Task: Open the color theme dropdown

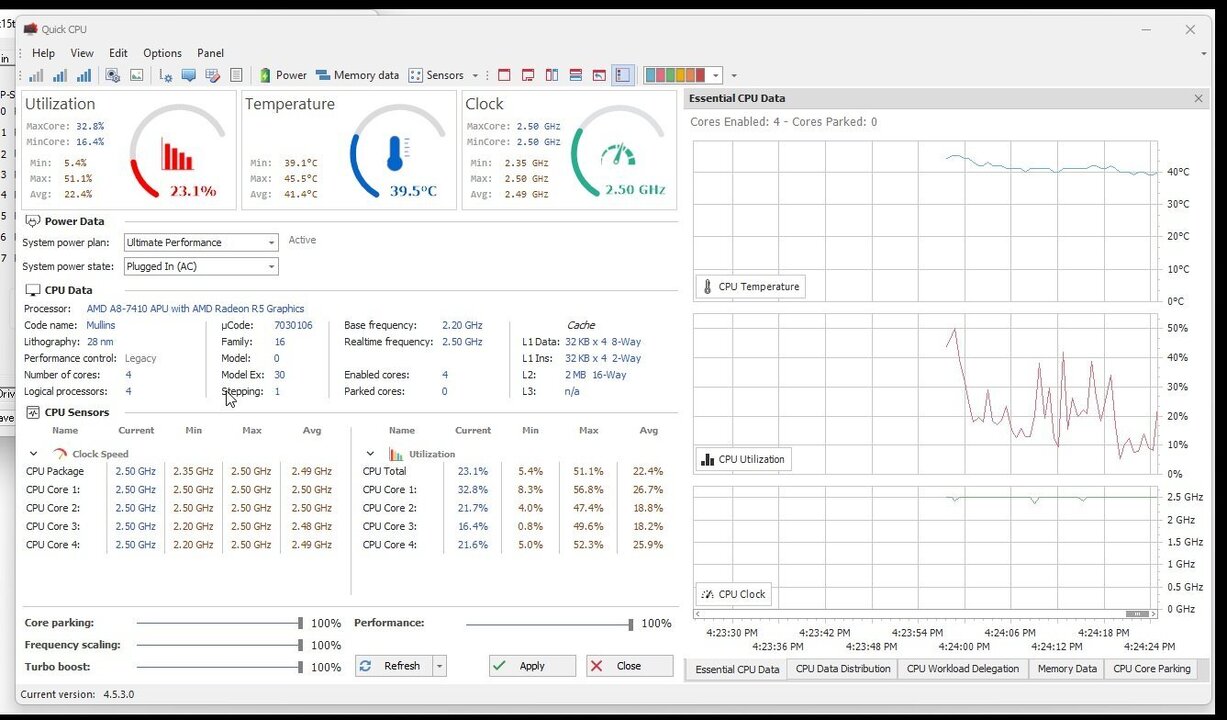Action: point(715,75)
